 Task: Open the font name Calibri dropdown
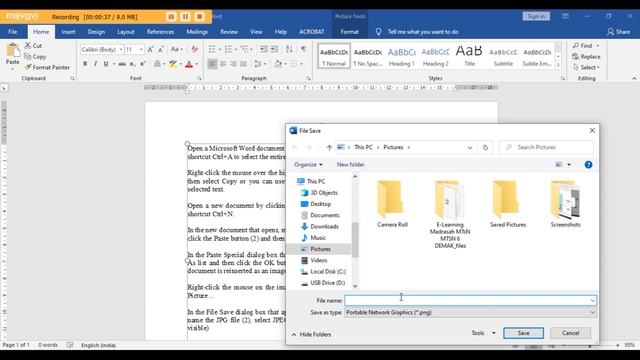(x=121, y=49)
